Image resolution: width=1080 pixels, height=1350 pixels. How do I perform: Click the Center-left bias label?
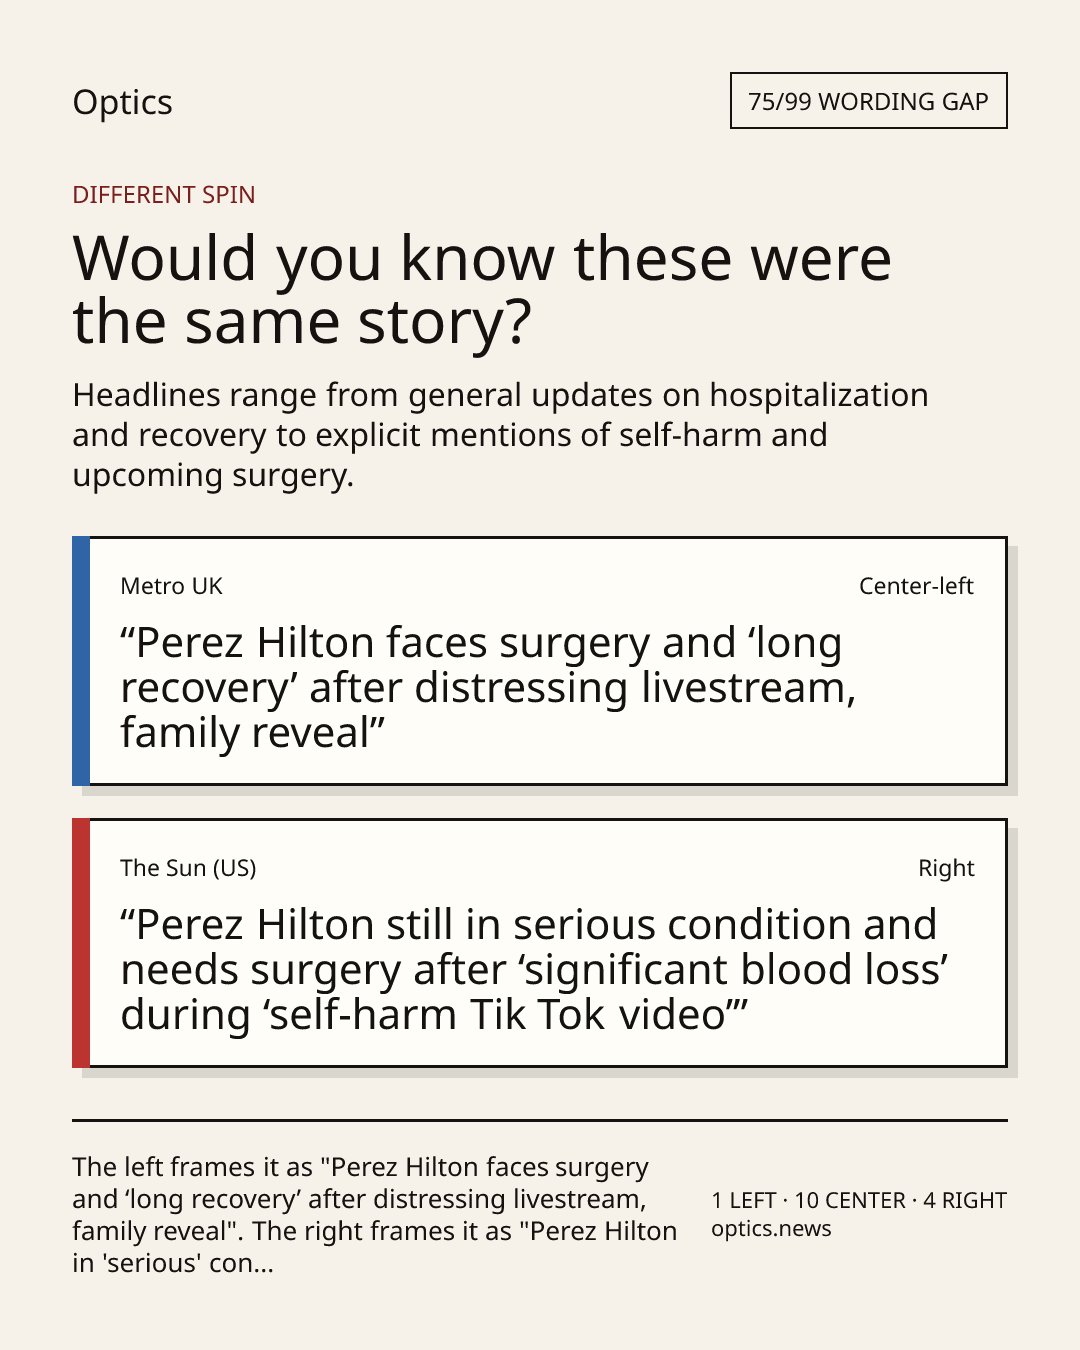click(916, 586)
